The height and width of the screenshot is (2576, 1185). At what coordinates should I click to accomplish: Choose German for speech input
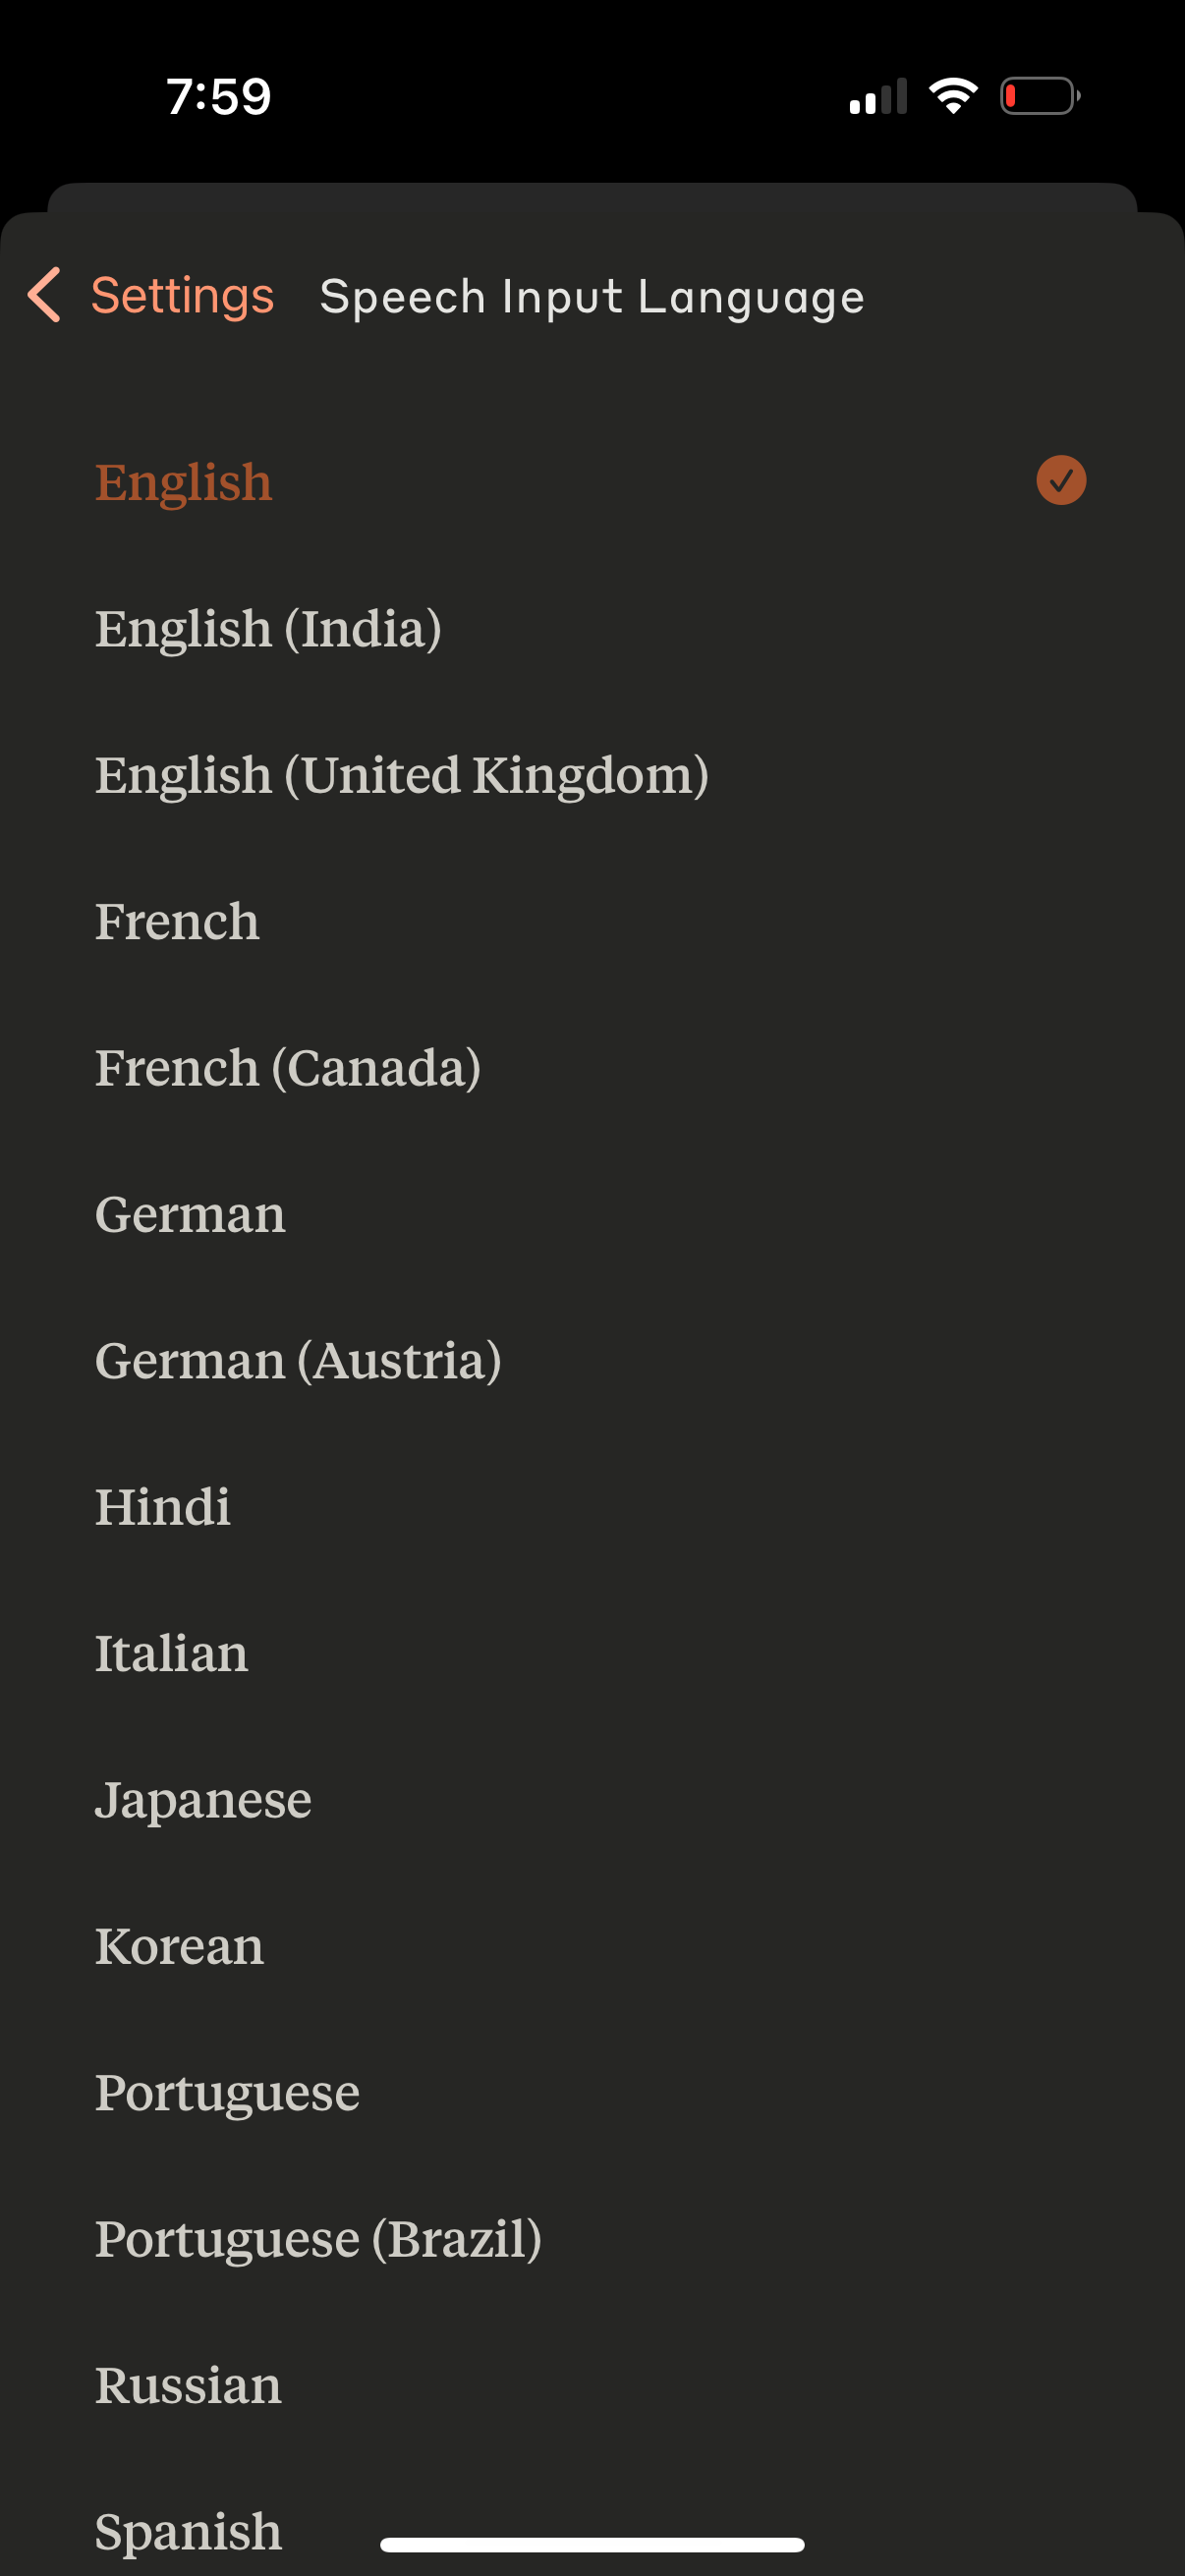click(x=189, y=1212)
